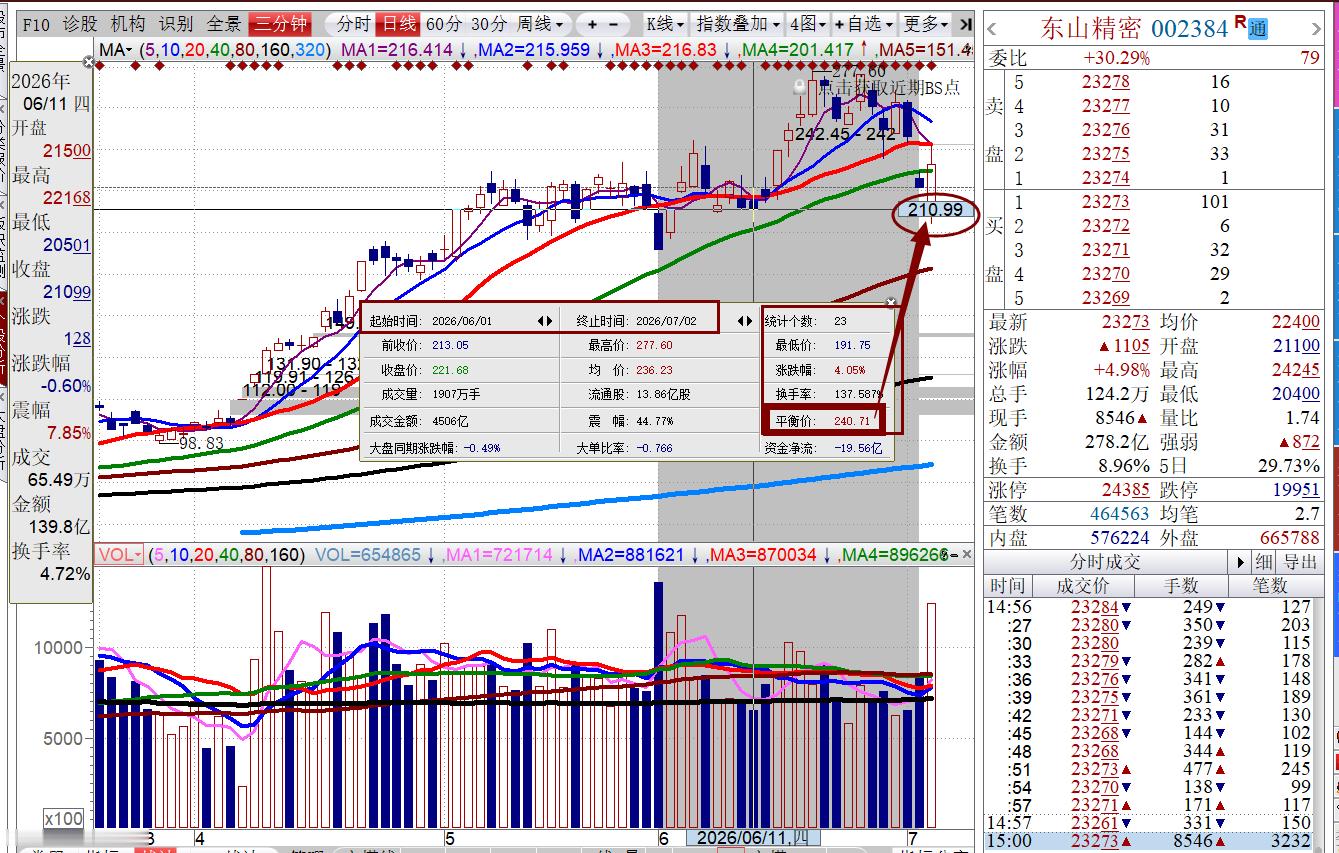The image size is (1339, 853).
Task: Switch to 30分 period
Action: tap(489, 24)
